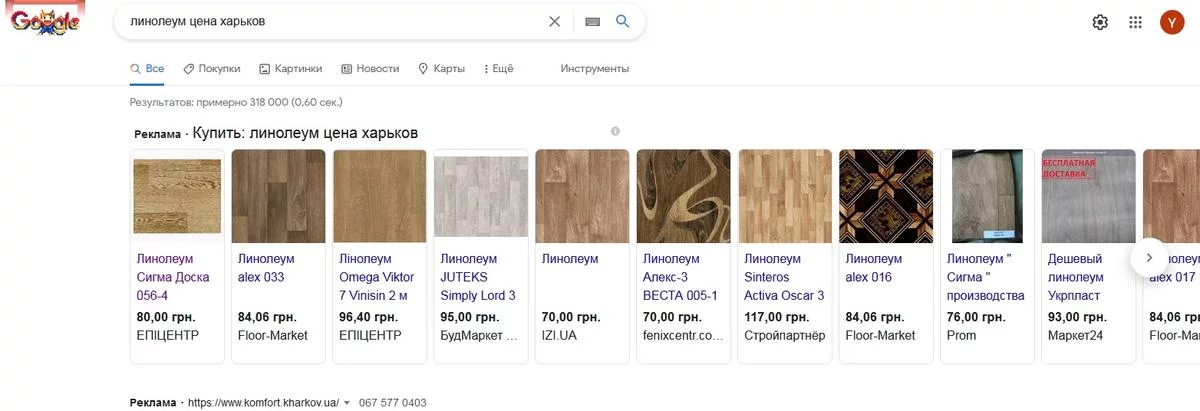Clear the search query with X icon

tap(555, 22)
